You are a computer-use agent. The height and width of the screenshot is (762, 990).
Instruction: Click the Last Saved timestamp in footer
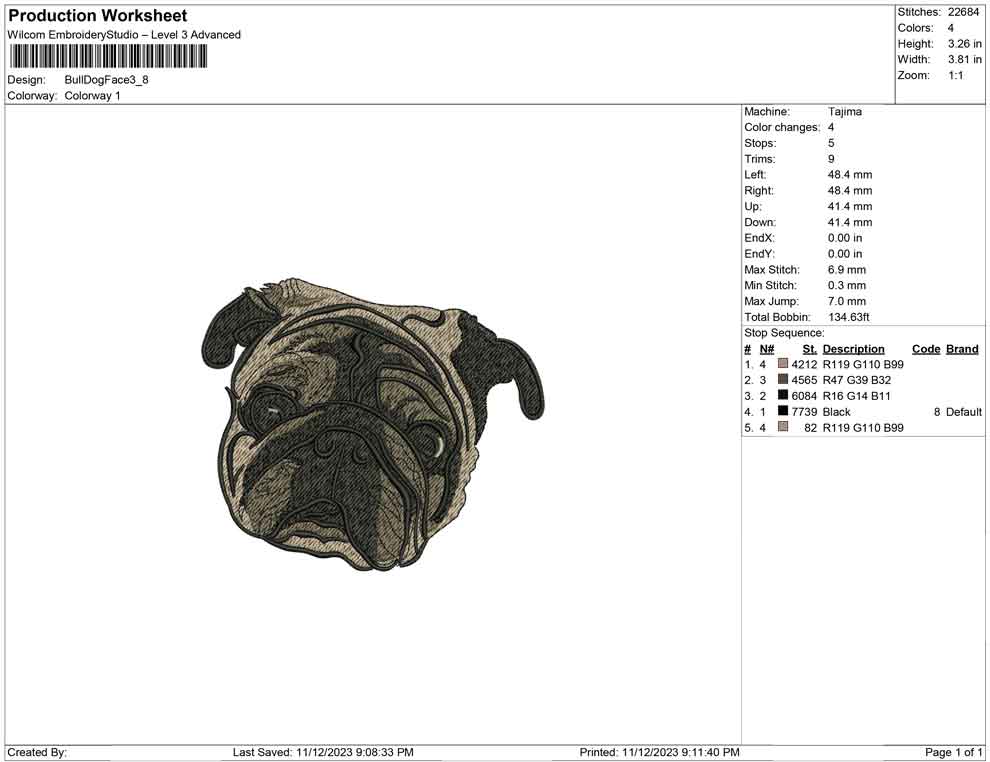click(323, 752)
